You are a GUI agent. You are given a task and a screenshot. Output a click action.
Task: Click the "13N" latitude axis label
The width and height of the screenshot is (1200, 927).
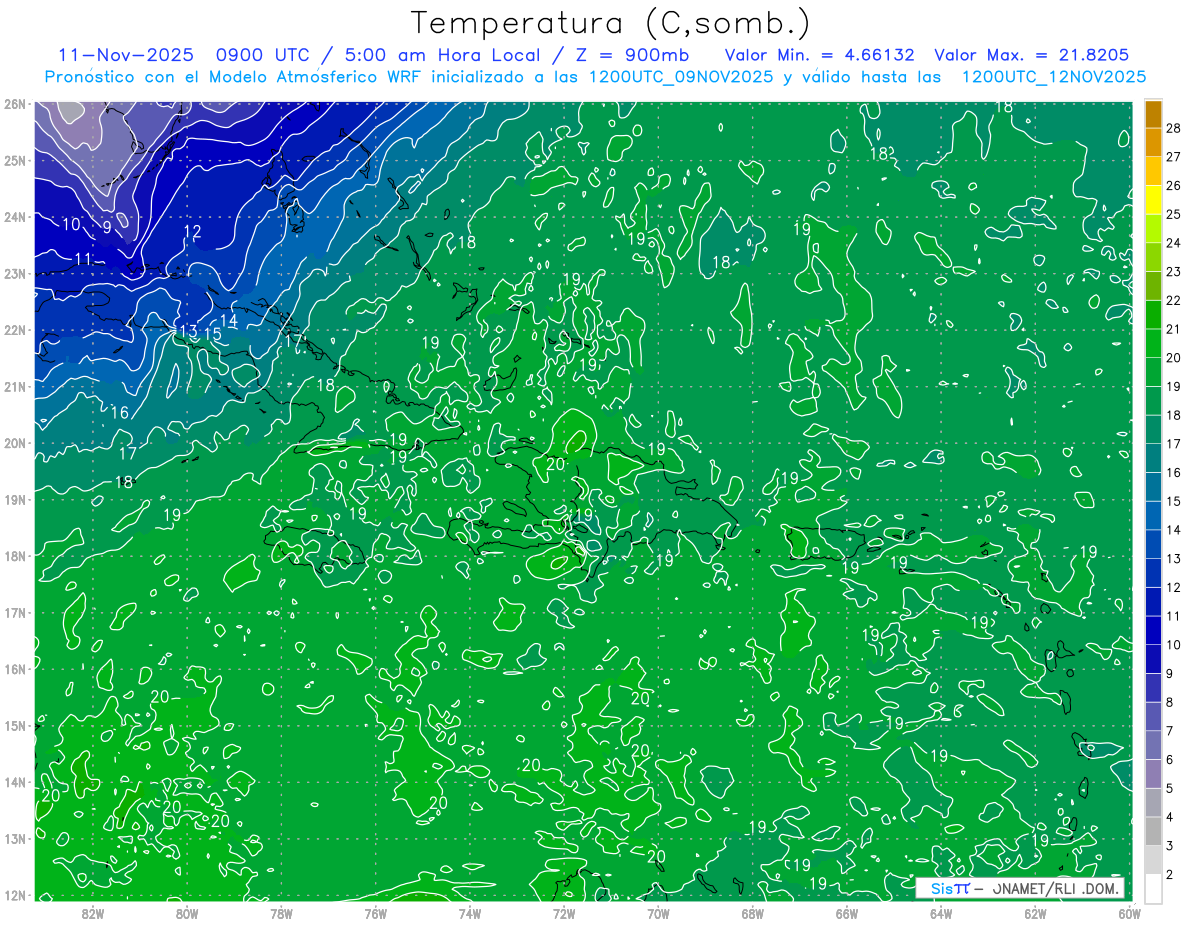tap(14, 838)
